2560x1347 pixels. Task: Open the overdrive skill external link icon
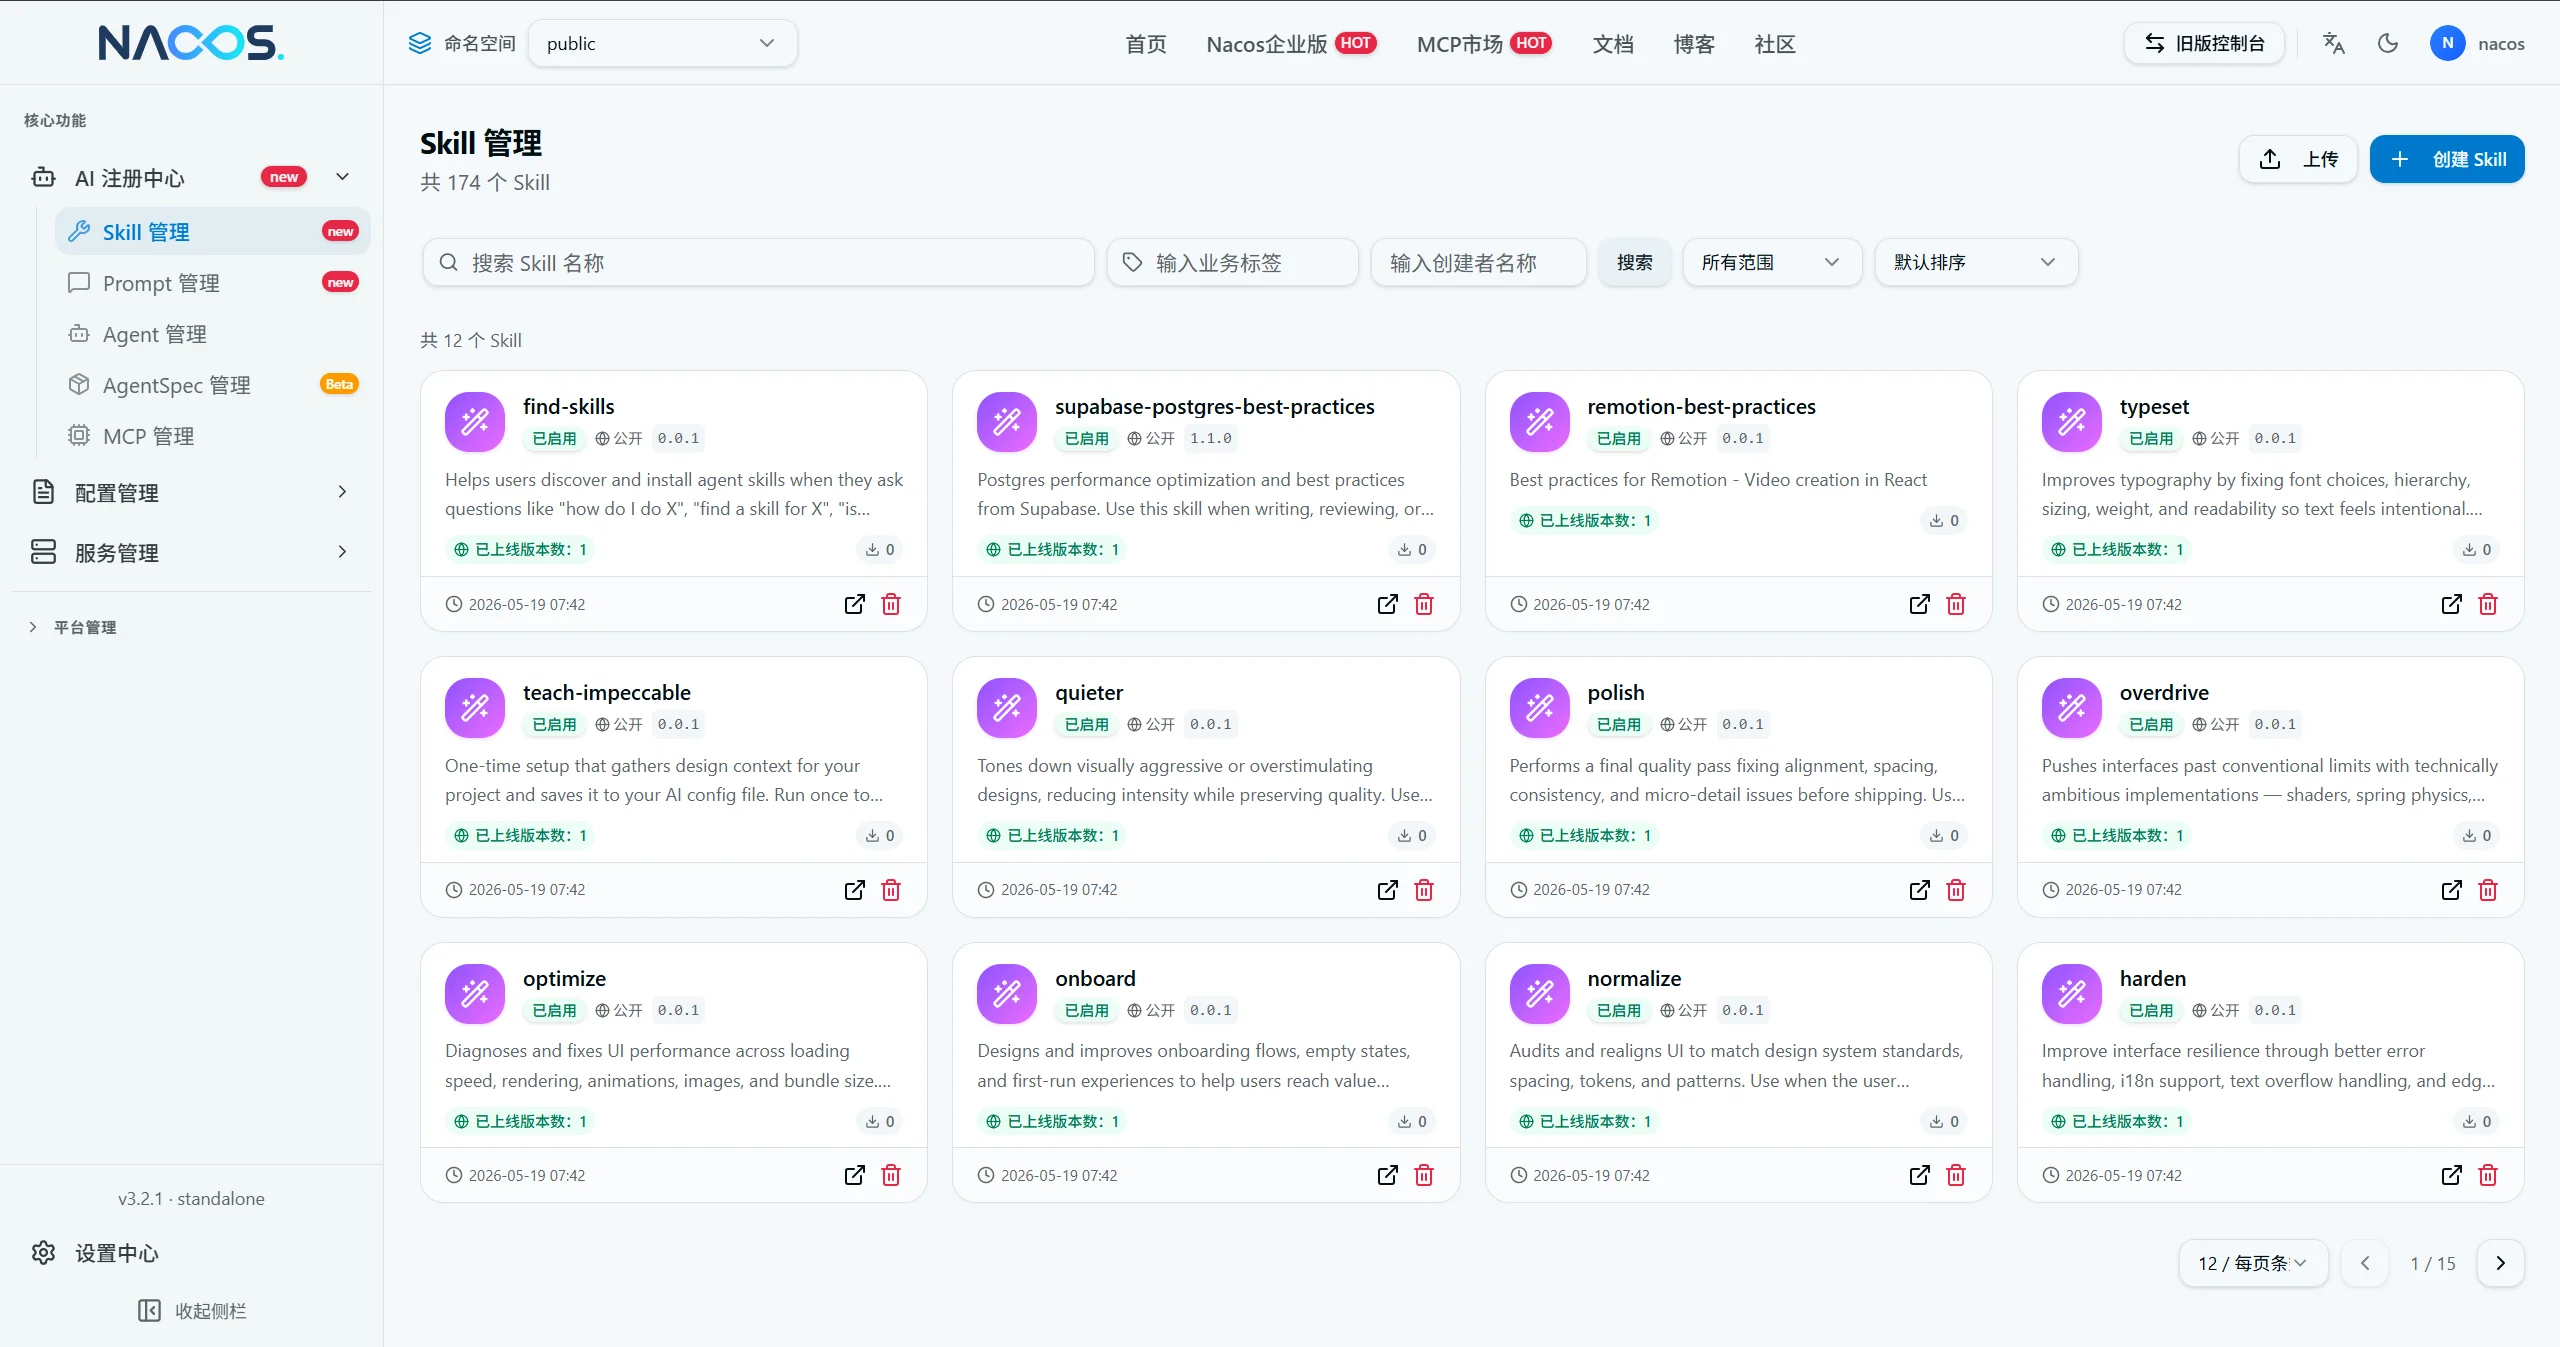click(x=2451, y=890)
